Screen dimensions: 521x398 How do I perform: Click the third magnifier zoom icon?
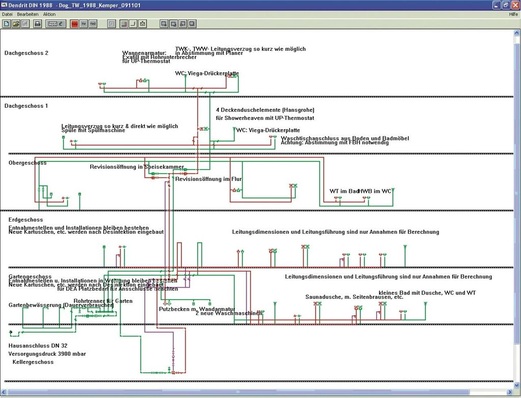coord(183,24)
